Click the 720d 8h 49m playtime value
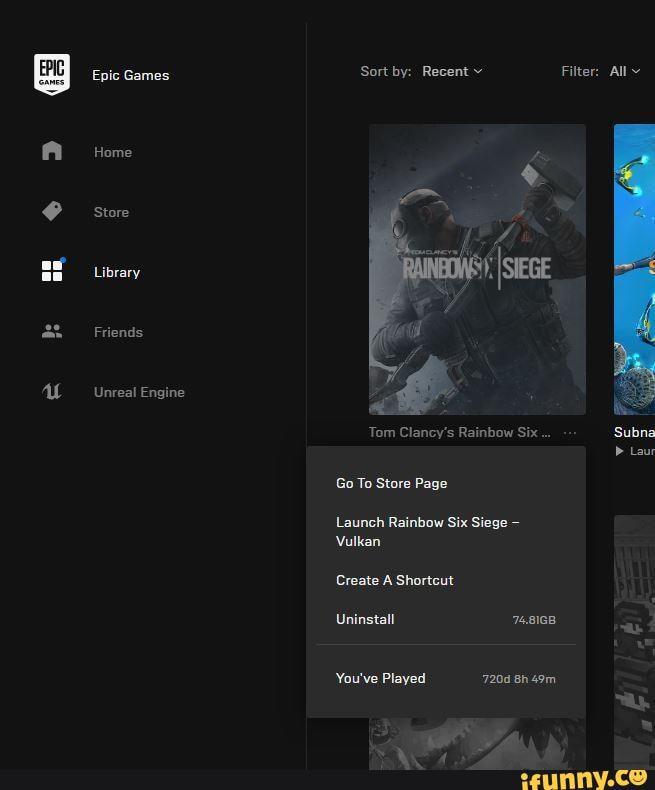 pos(519,679)
